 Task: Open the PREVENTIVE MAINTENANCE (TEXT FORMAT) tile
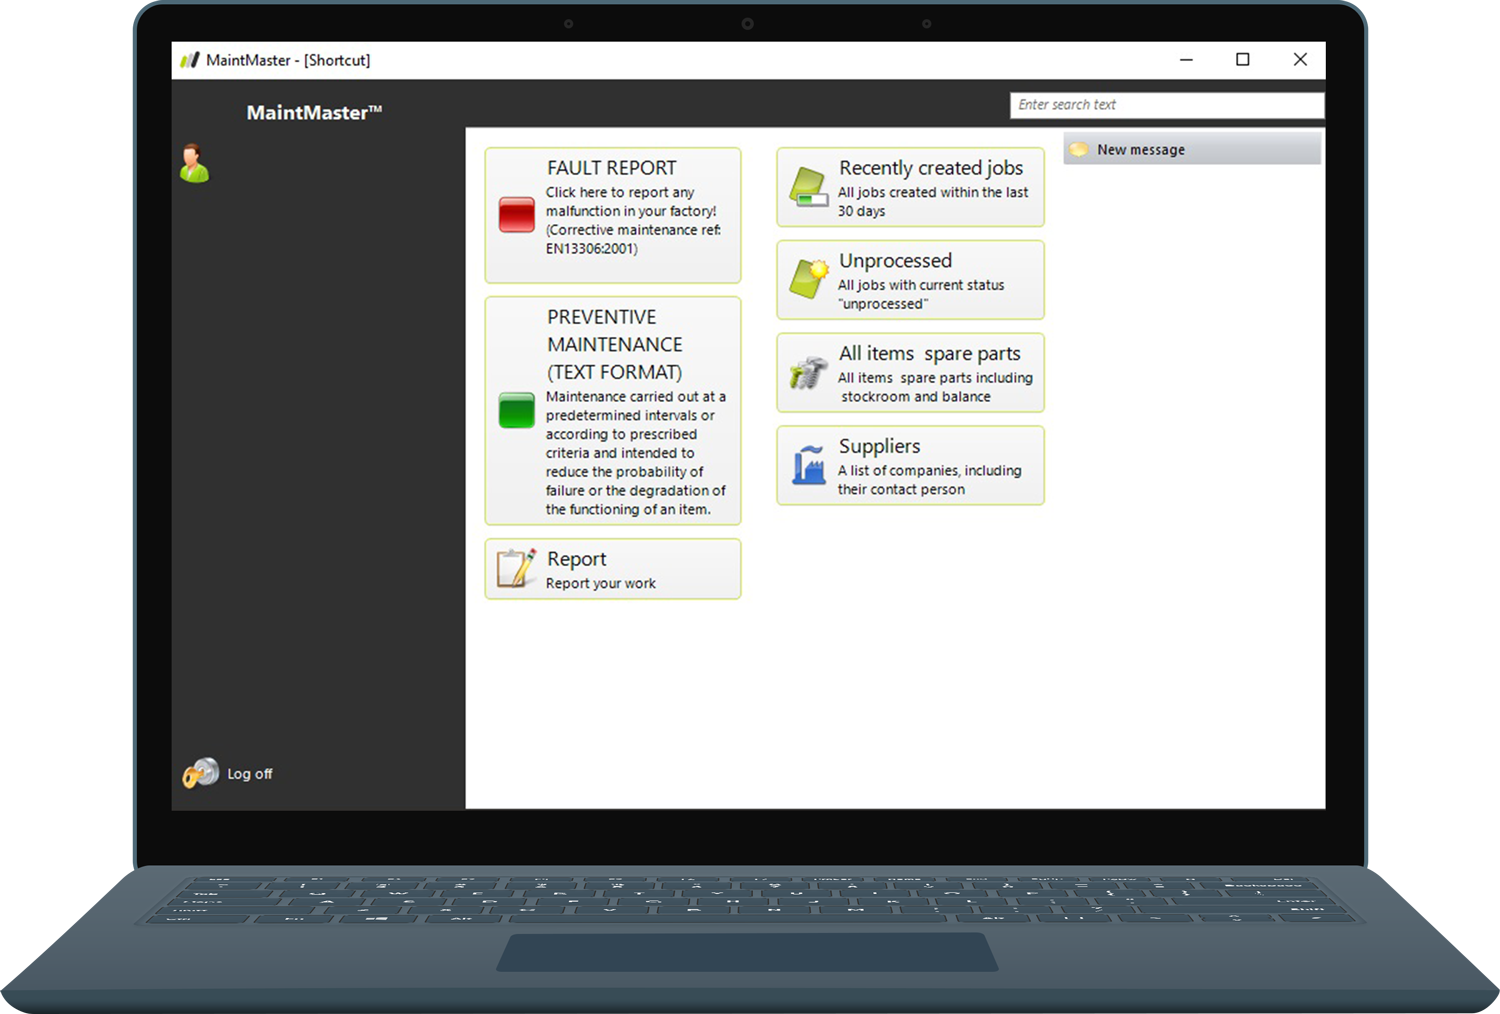click(613, 410)
